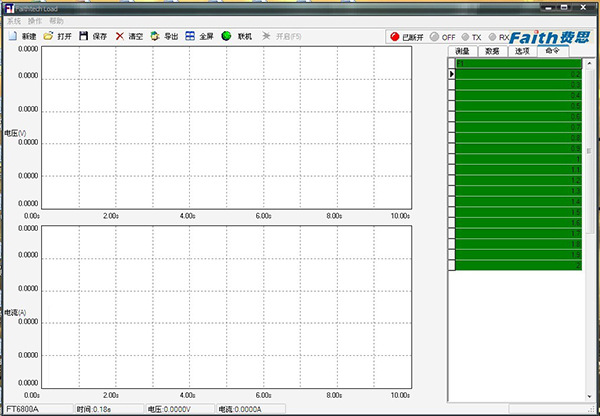Click the 新建 (New) toolbar icon
The height and width of the screenshot is (416, 600).
coord(12,36)
